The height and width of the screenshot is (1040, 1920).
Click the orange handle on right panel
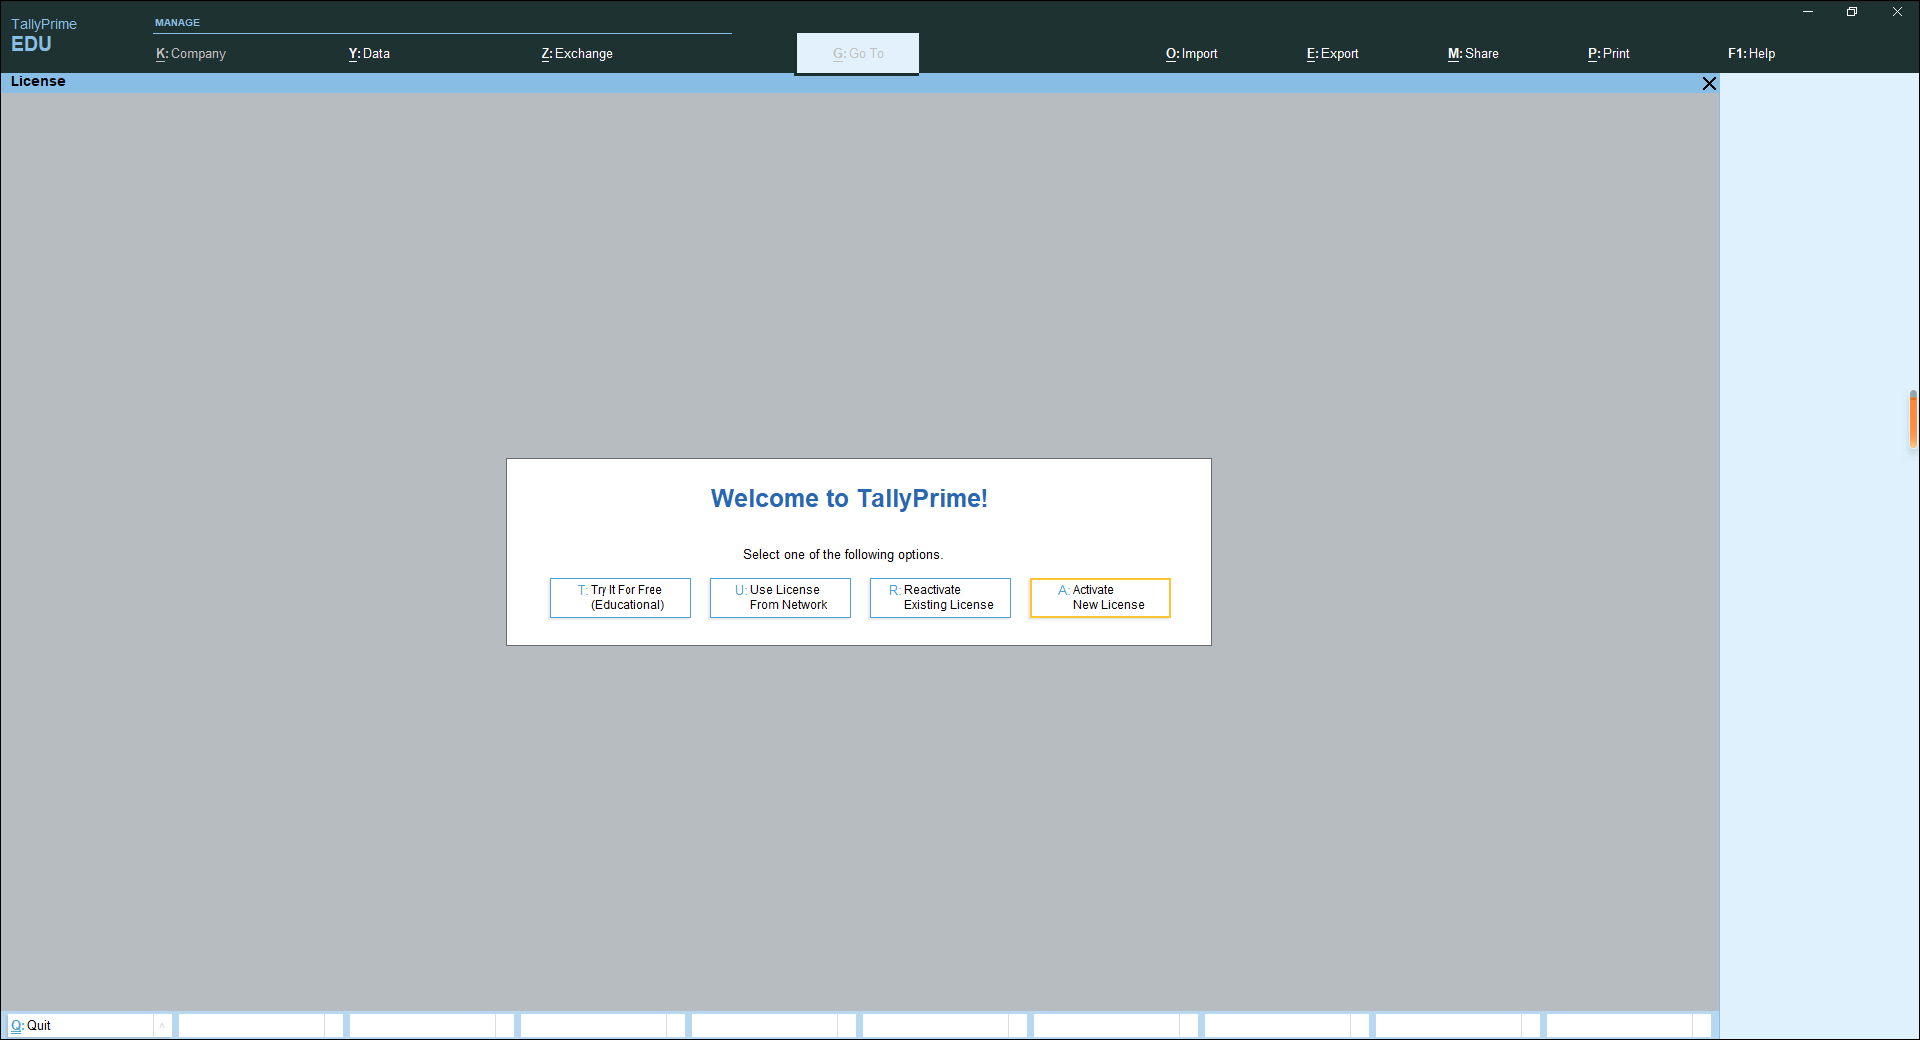coord(1913,420)
